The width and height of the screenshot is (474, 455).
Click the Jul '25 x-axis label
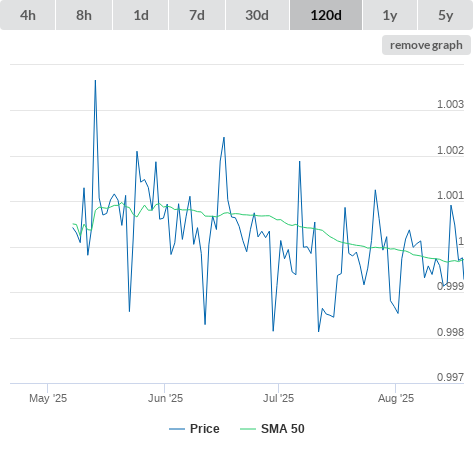[278, 398]
